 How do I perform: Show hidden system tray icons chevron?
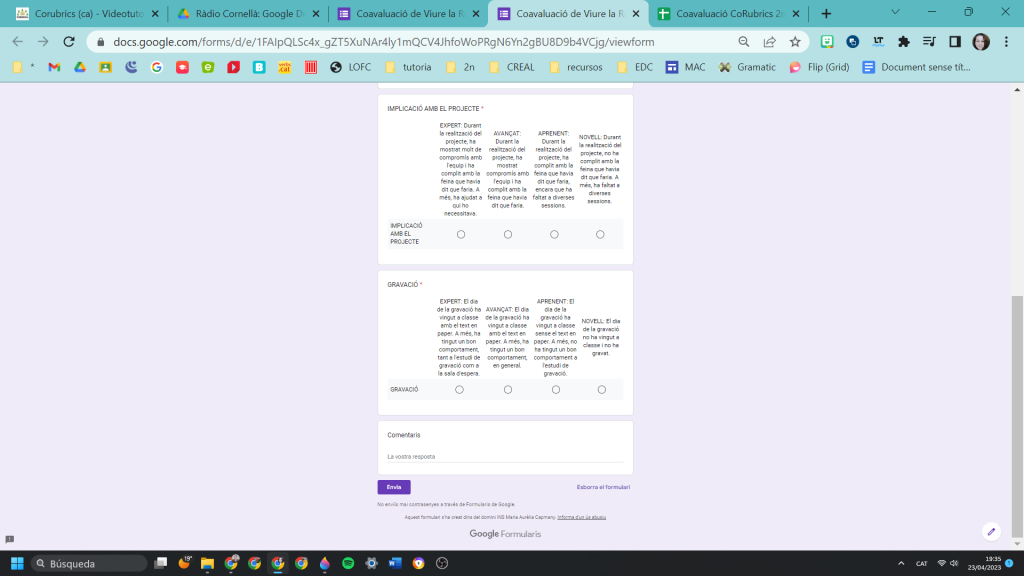(x=901, y=563)
